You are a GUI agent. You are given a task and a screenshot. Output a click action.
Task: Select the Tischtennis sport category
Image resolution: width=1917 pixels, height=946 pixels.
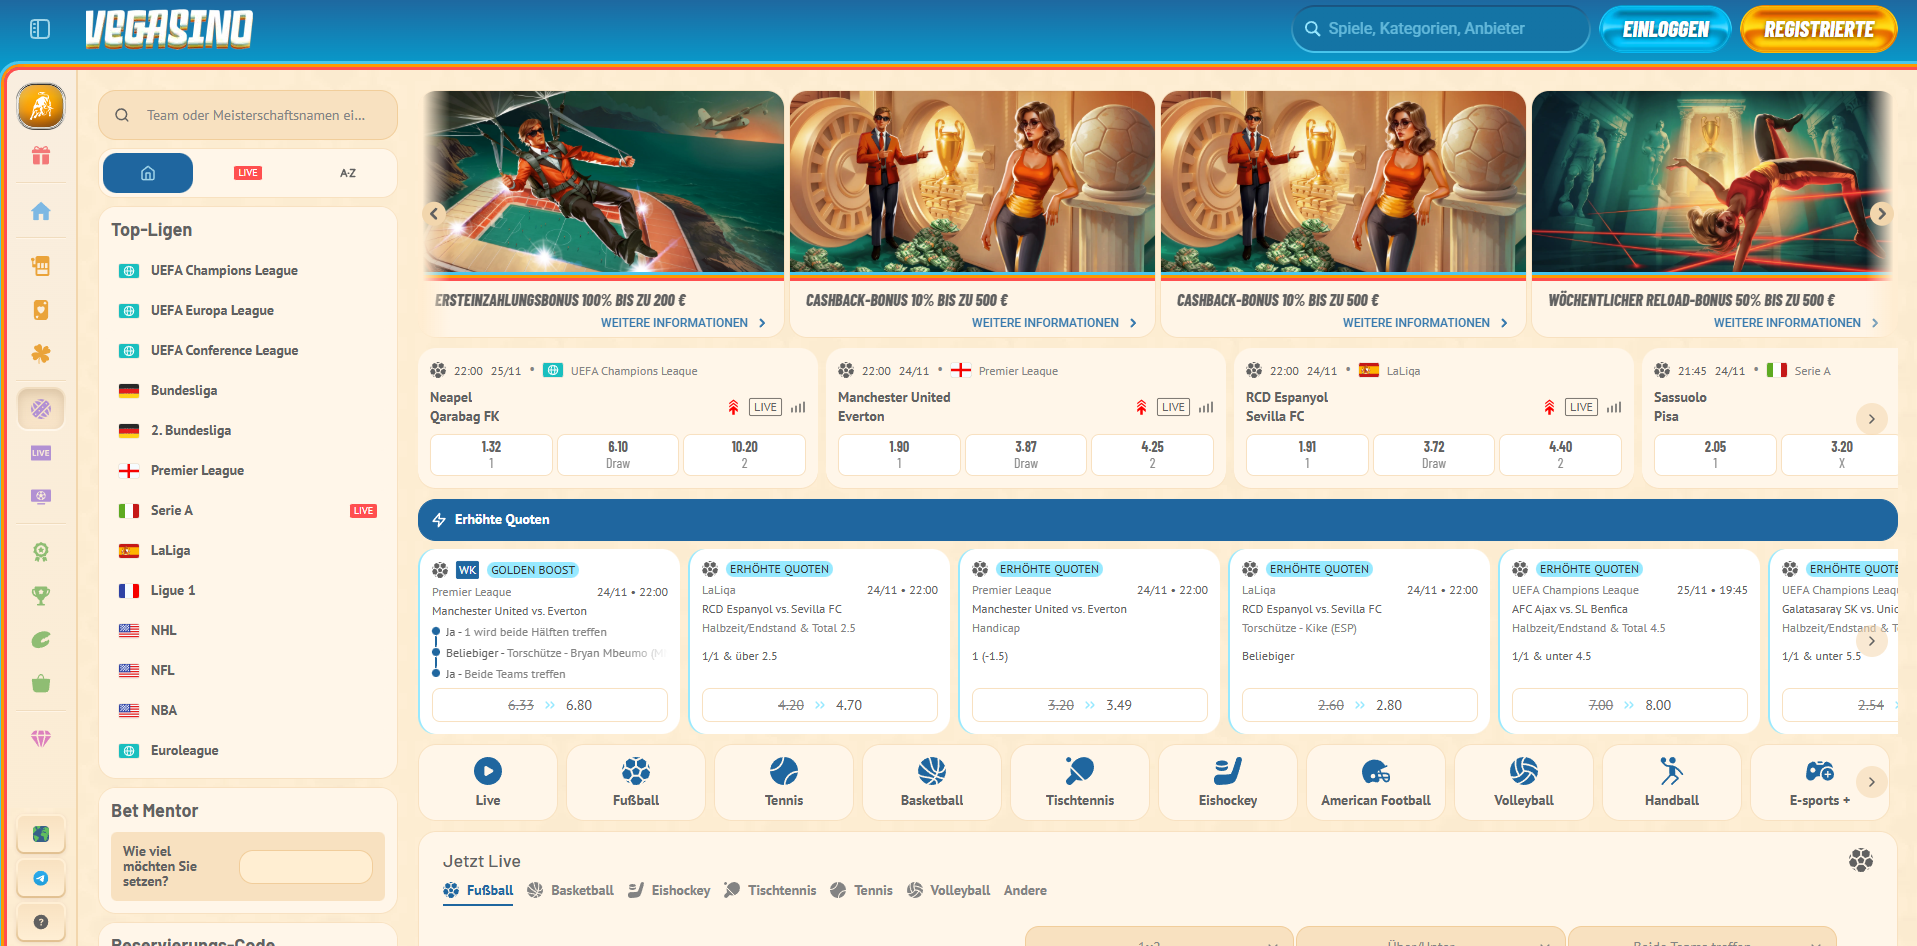tap(1079, 782)
